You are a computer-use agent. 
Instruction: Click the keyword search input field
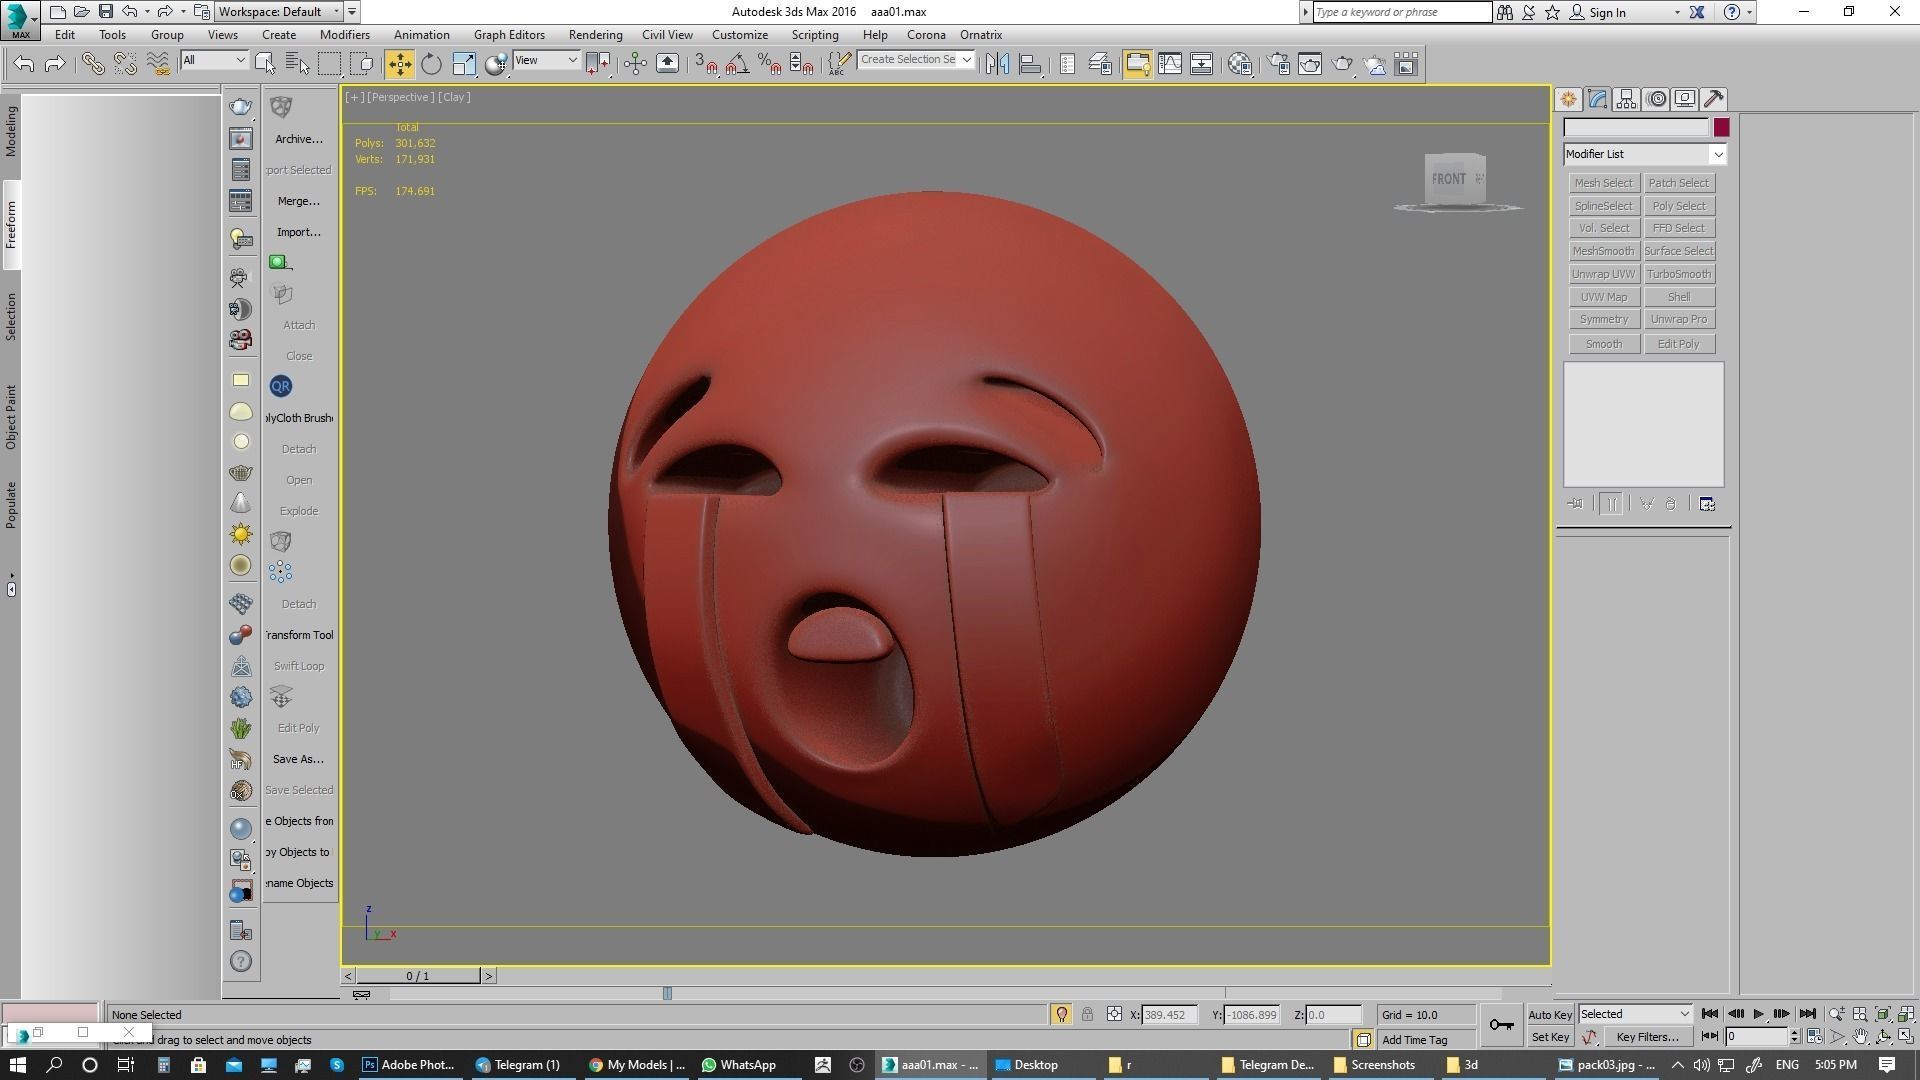pos(1402,12)
